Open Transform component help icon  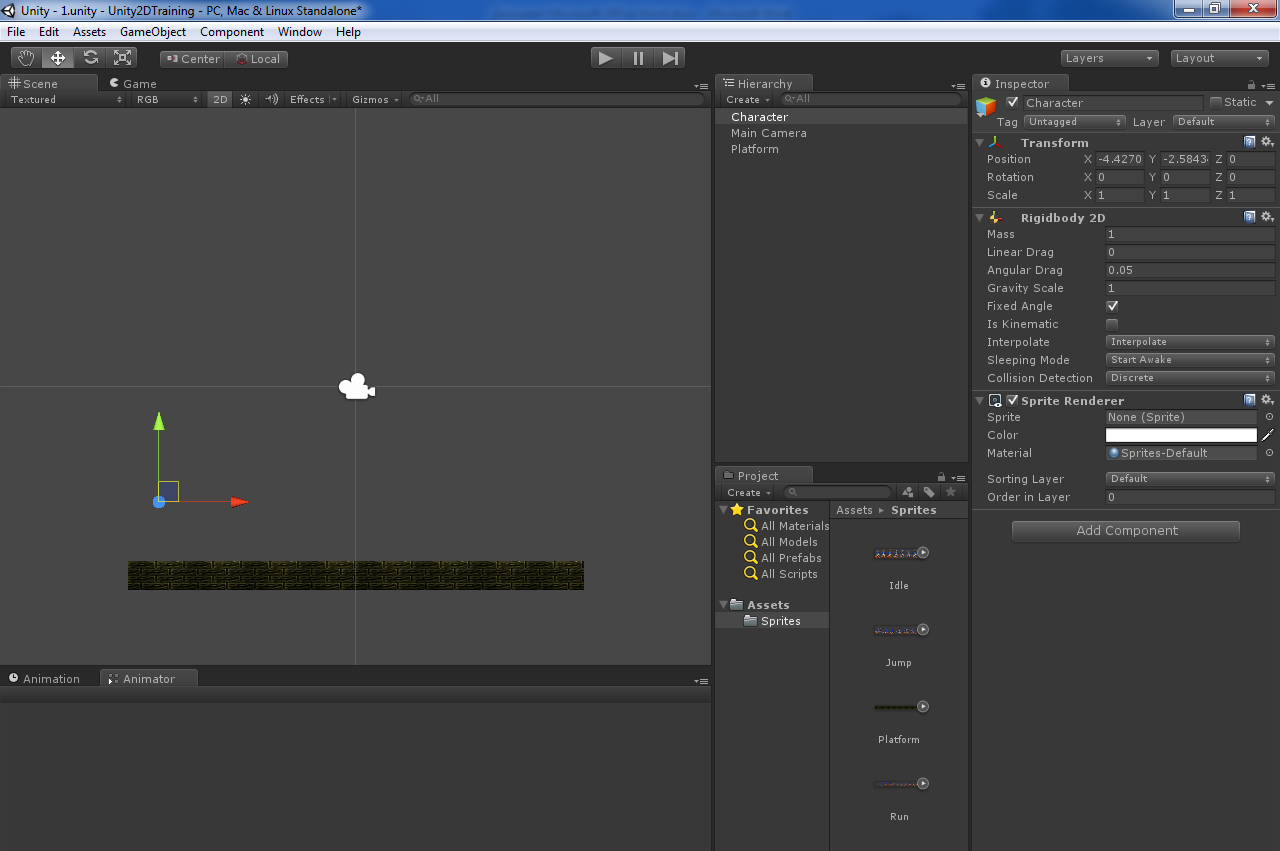coord(1250,142)
